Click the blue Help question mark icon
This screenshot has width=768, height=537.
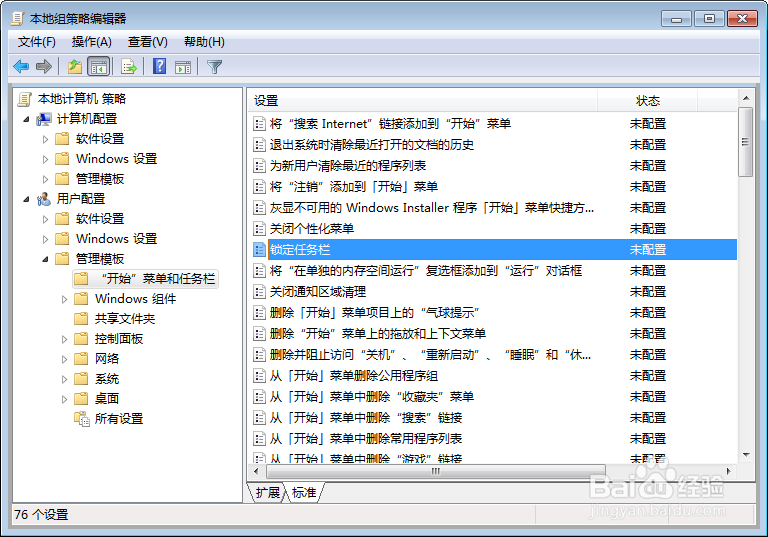tap(159, 66)
